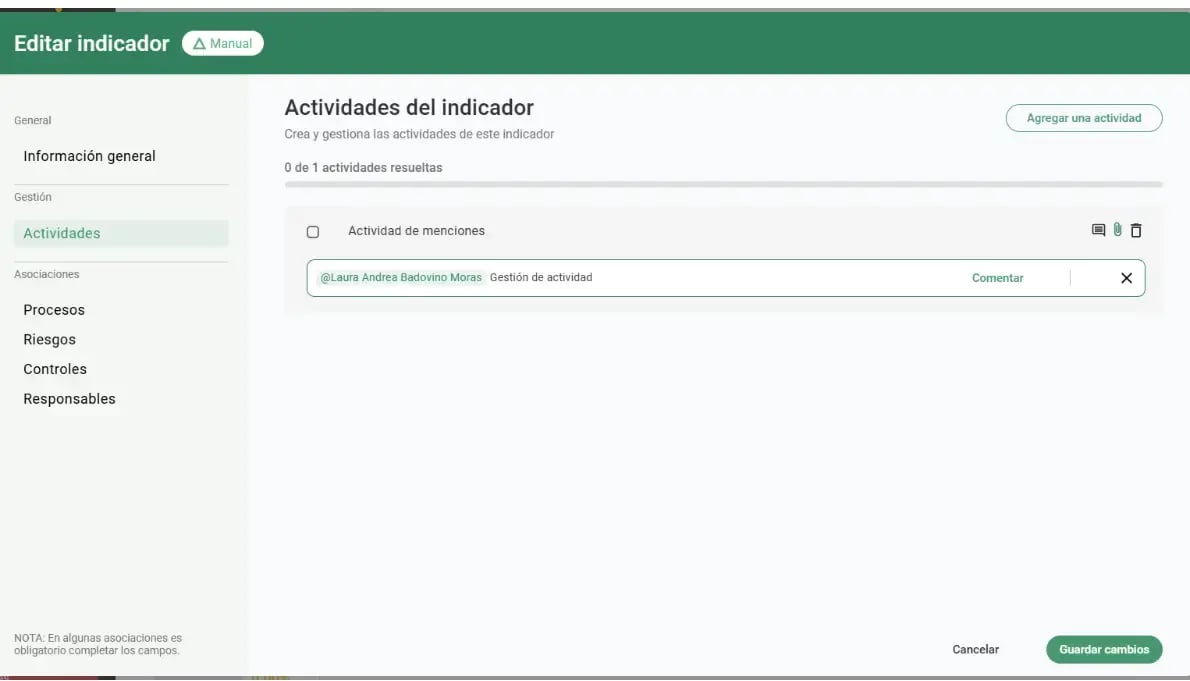Viewport: 1190px width, 681px height.
Task: Go to Procesos associations
Action: pos(54,310)
